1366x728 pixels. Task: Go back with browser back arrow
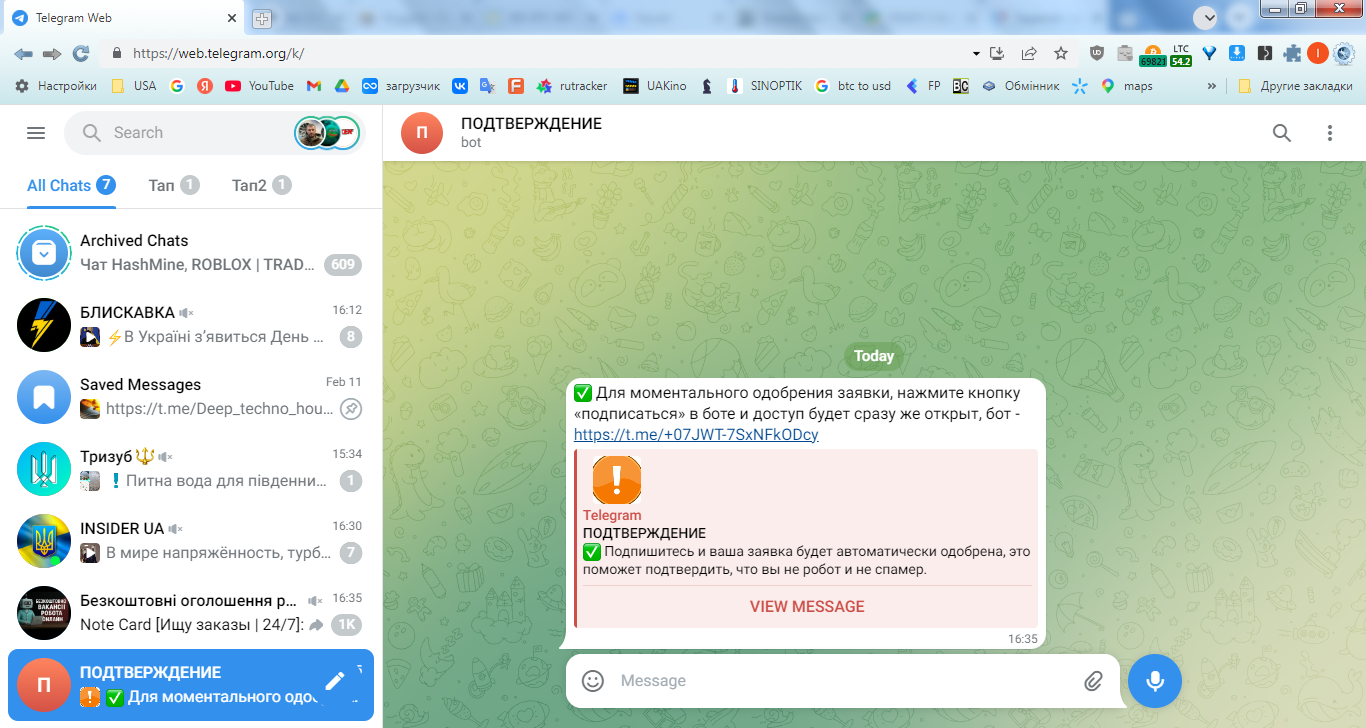(24, 53)
